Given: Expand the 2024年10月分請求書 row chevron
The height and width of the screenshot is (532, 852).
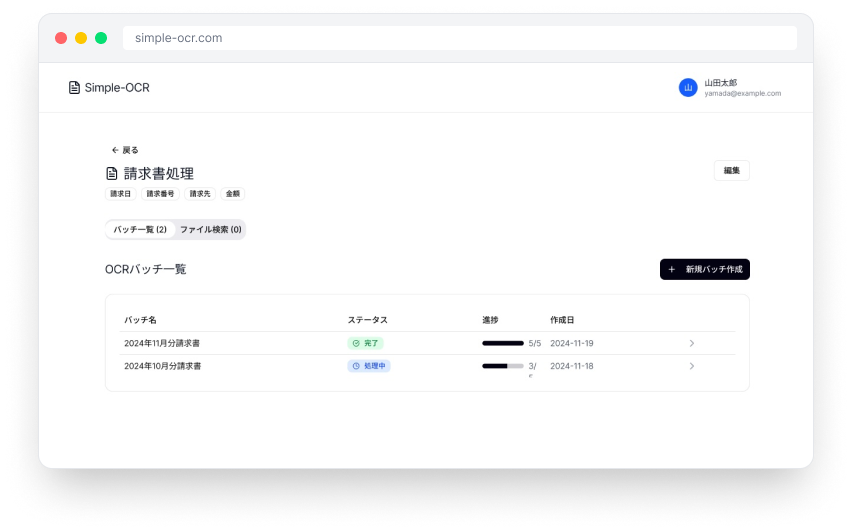Looking at the screenshot, I should pyautogui.click(x=692, y=366).
